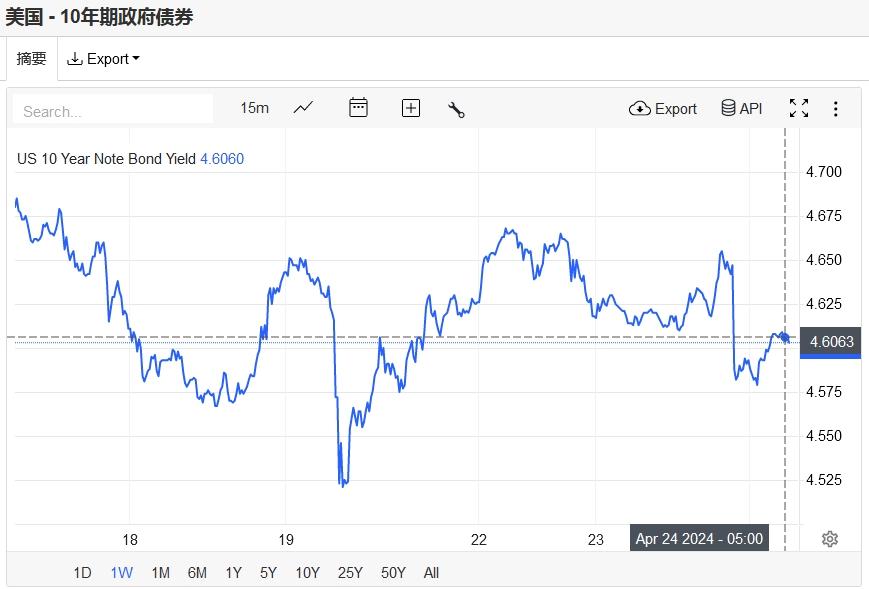Choose the 6M time range
The width and height of the screenshot is (869, 589).
[197, 573]
